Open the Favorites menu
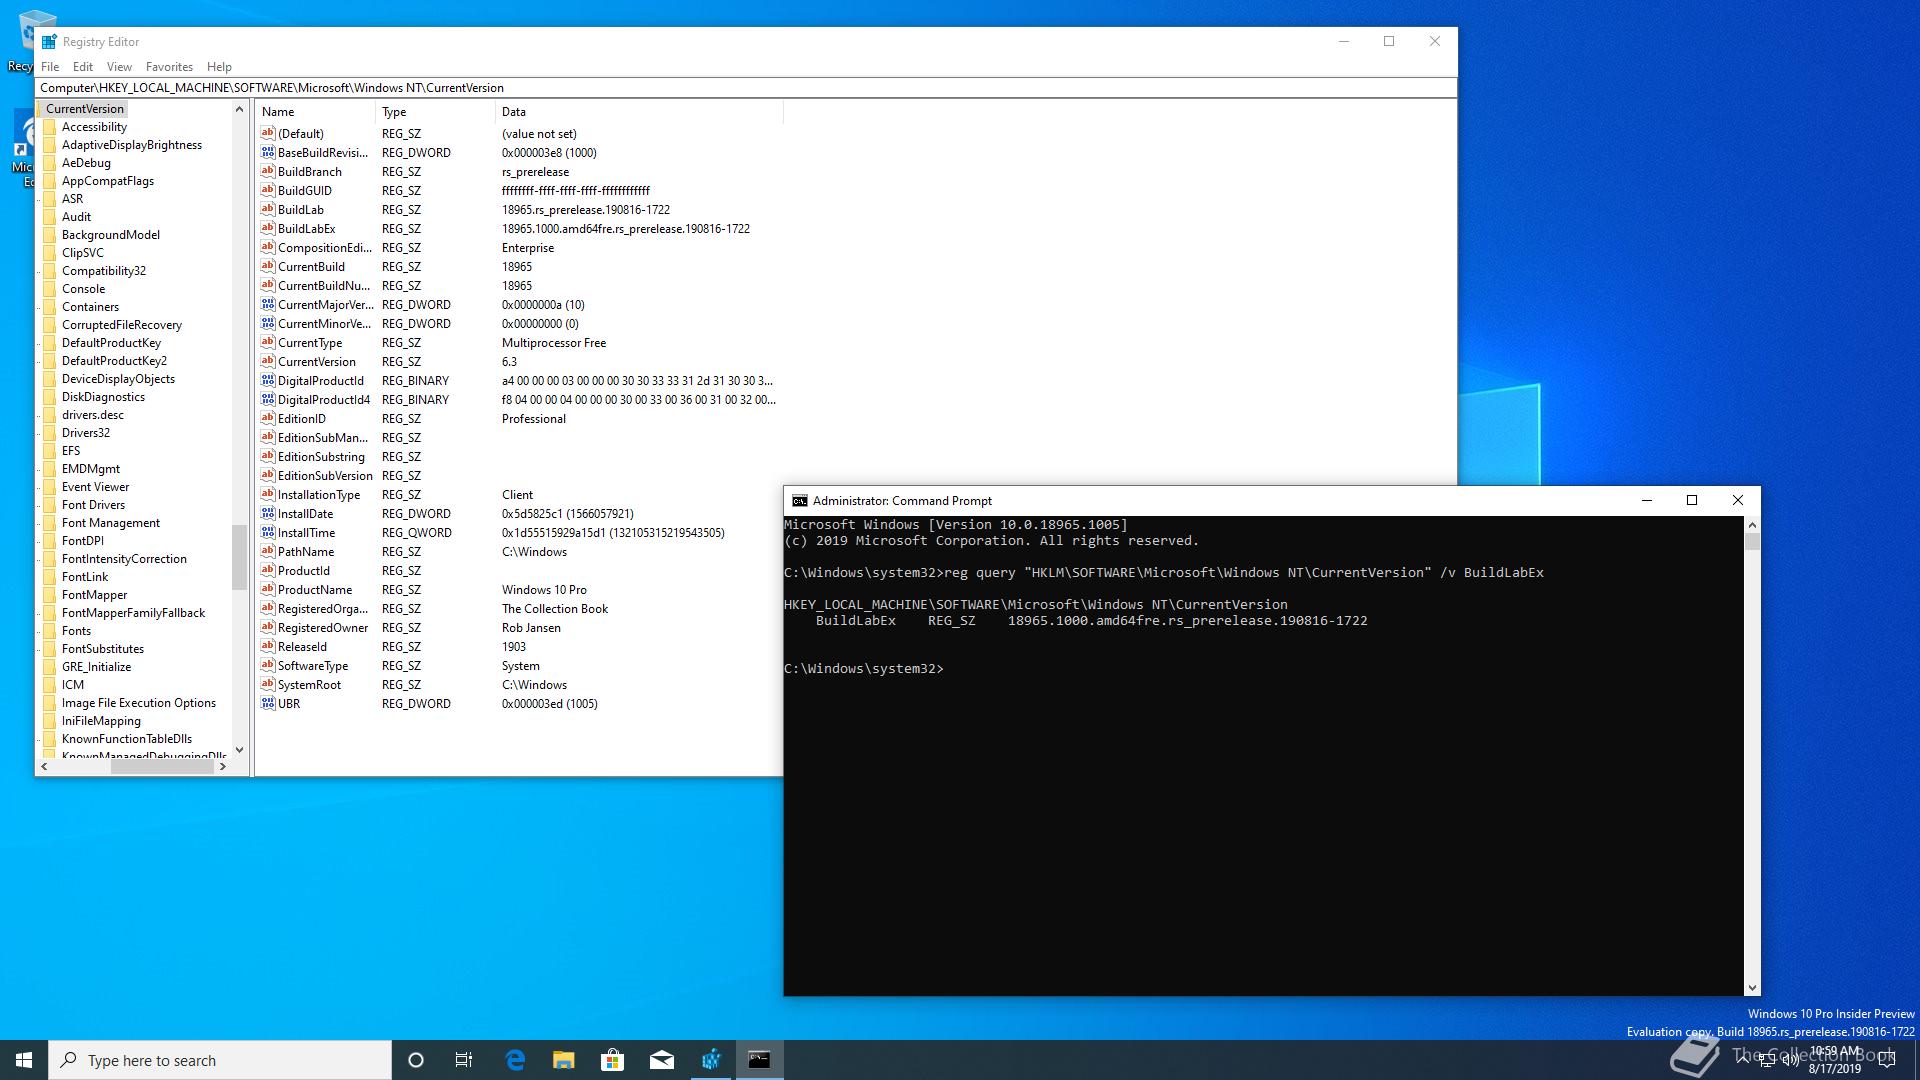1920x1080 pixels. pyautogui.click(x=169, y=66)
